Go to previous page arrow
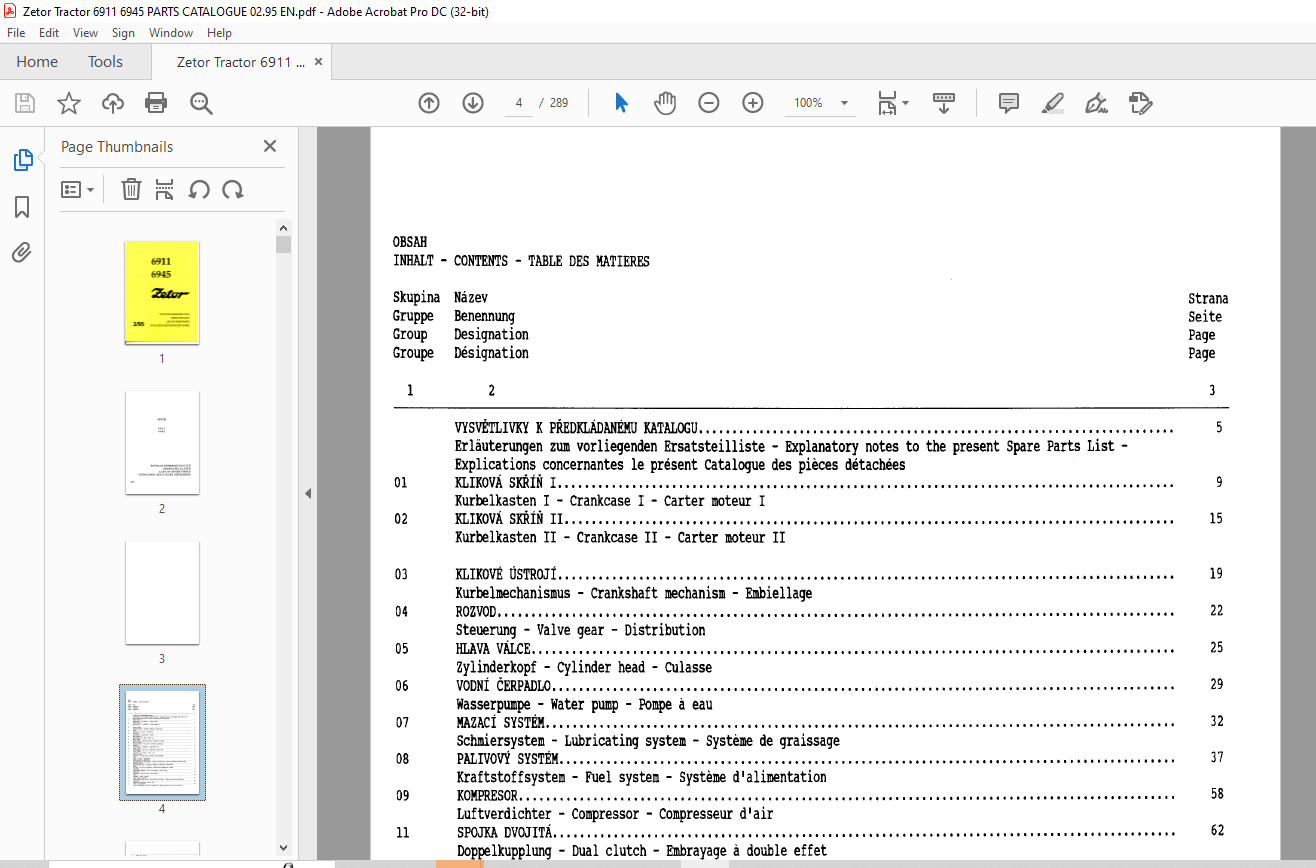This screenshot has width=1316, height=868. 429,103
